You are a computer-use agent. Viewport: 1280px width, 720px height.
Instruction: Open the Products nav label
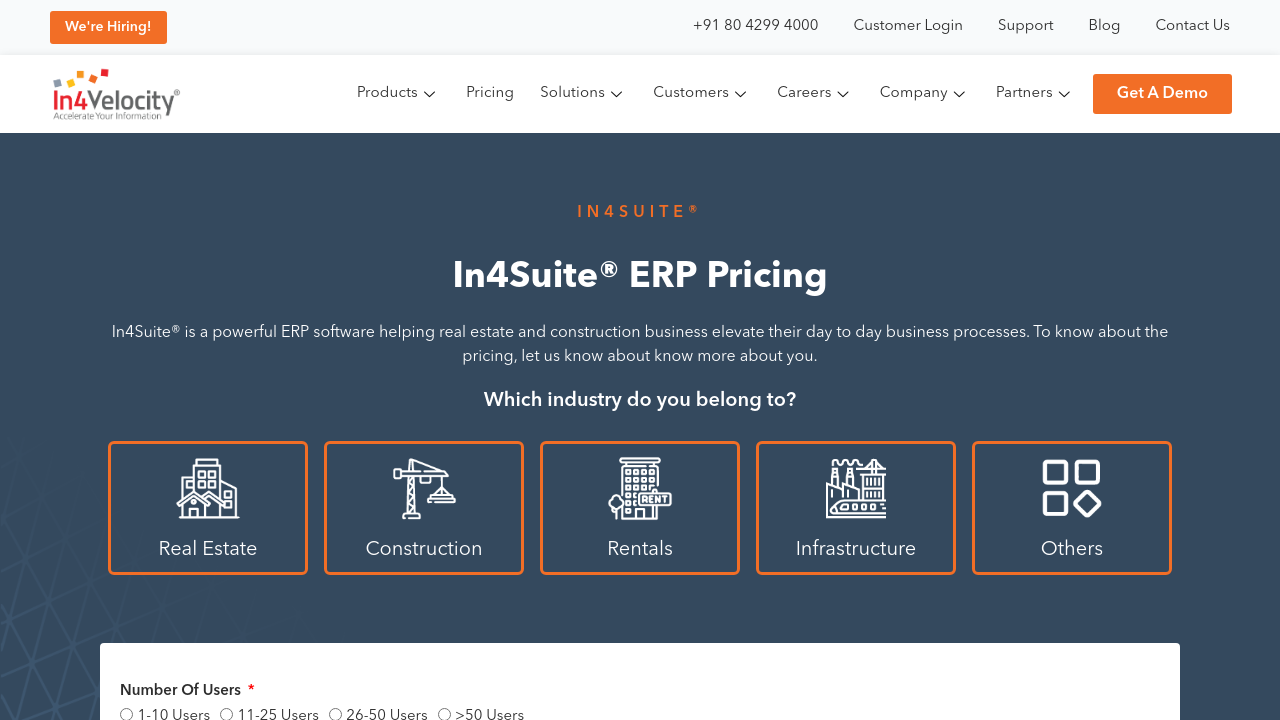387,93
